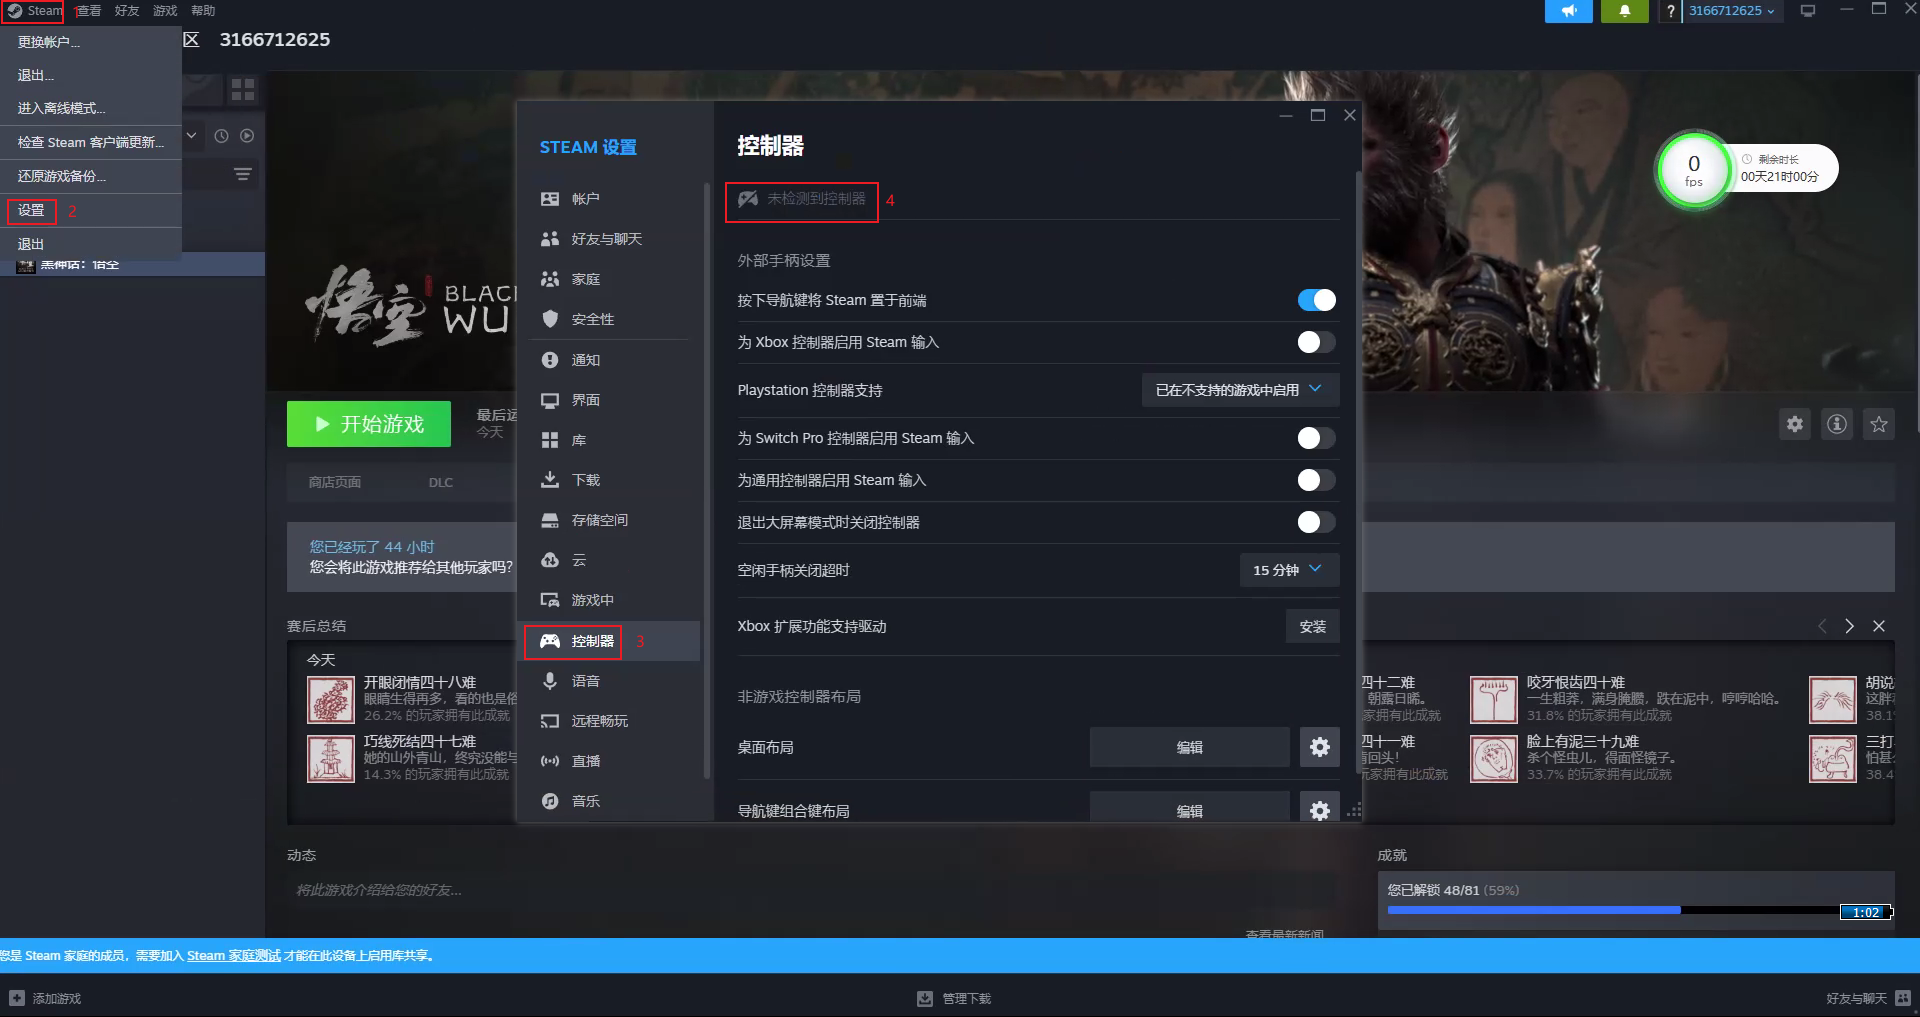This screenshot has height=1017, width=1920.
Task: Open the 游戏 menu in menu bar
Action: click(x=165, y=11)
